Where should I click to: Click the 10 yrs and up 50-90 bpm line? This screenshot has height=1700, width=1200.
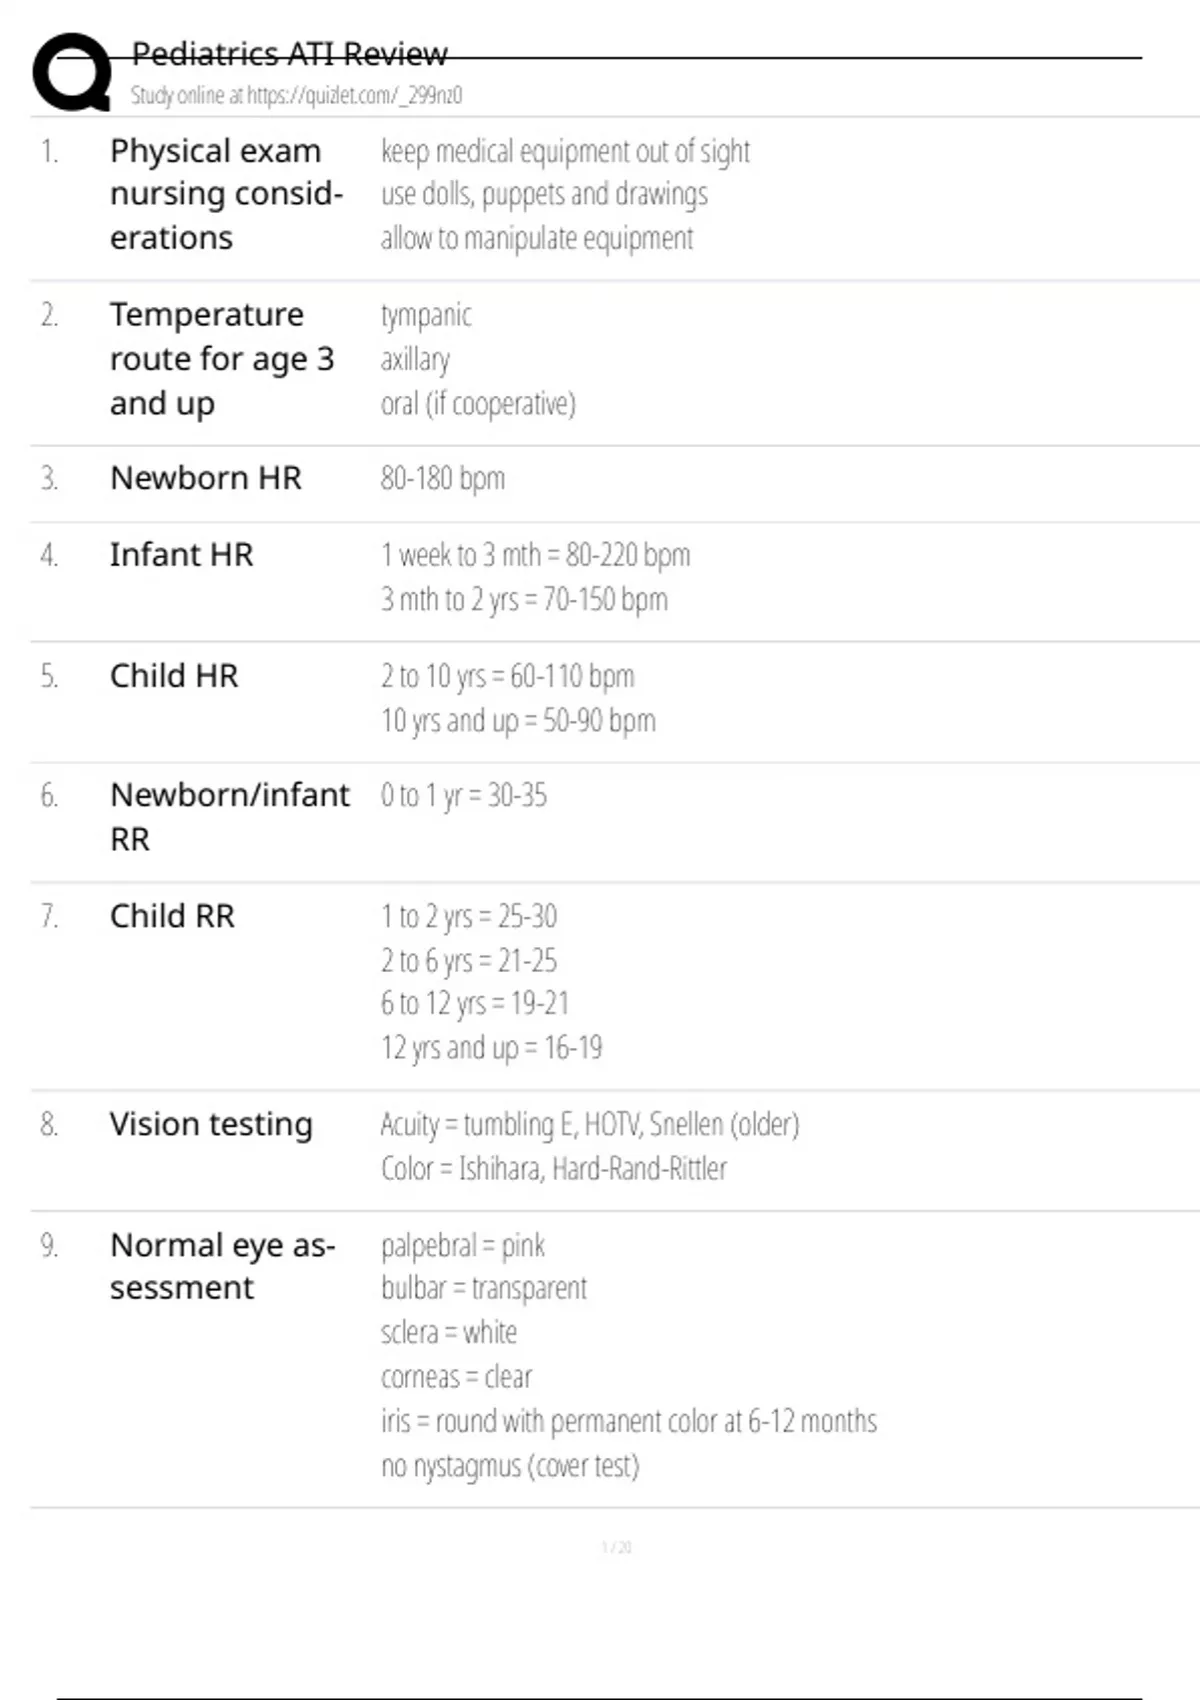pyautogui.click(x=518, y=720)
